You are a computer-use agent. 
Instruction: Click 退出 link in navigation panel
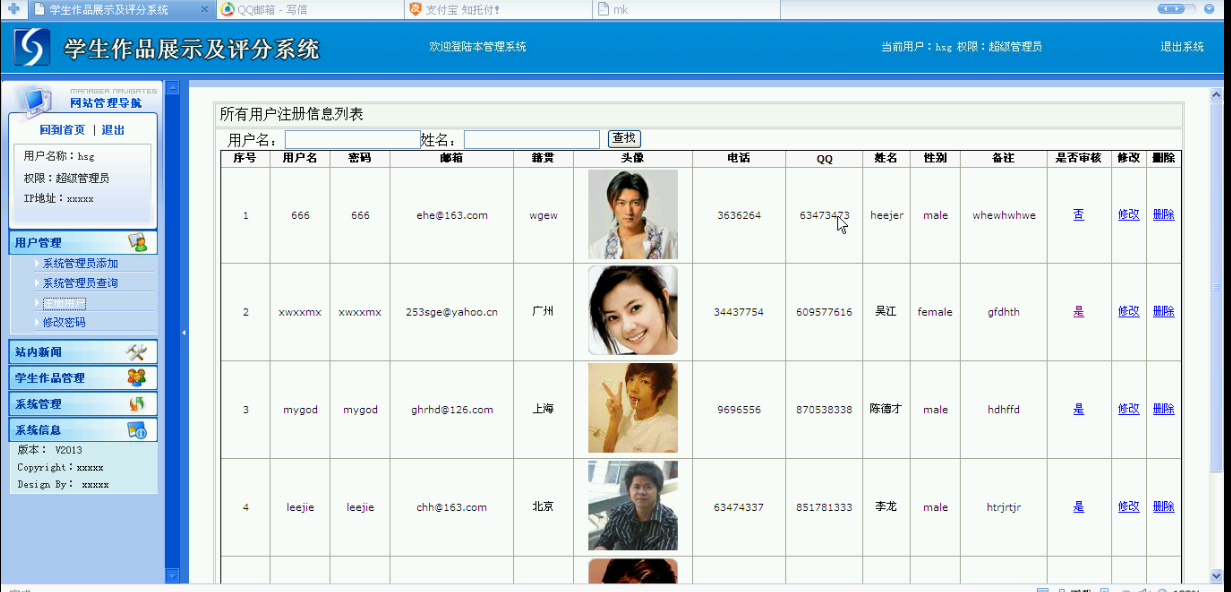pos(113,130)
